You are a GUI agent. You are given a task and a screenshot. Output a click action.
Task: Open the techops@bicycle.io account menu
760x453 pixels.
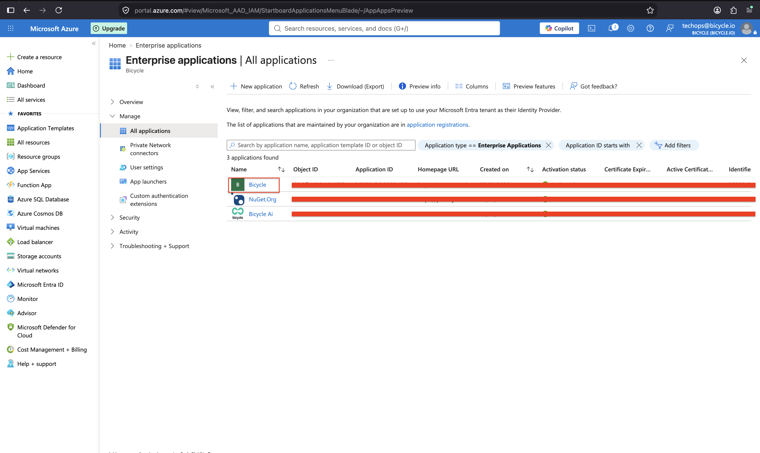719,29
